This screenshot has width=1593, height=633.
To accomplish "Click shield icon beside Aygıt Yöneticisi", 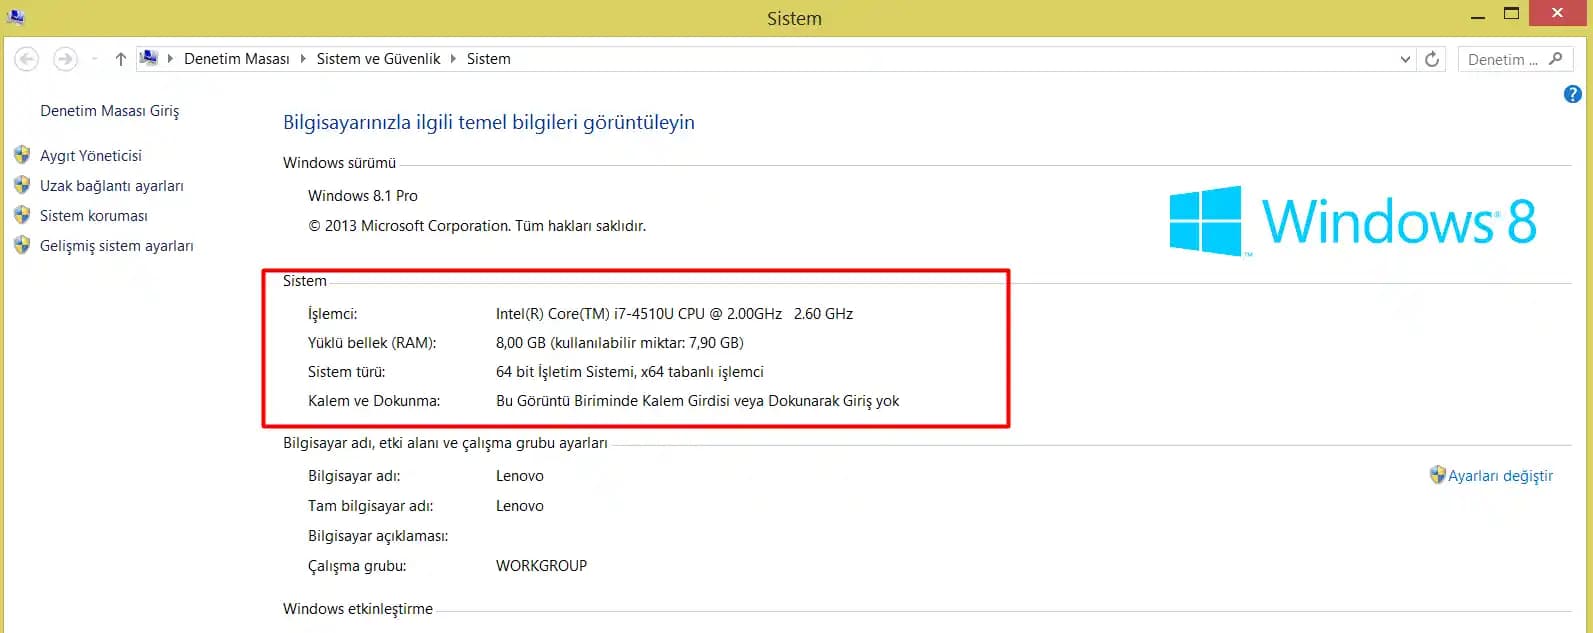I will coord(22,155).
